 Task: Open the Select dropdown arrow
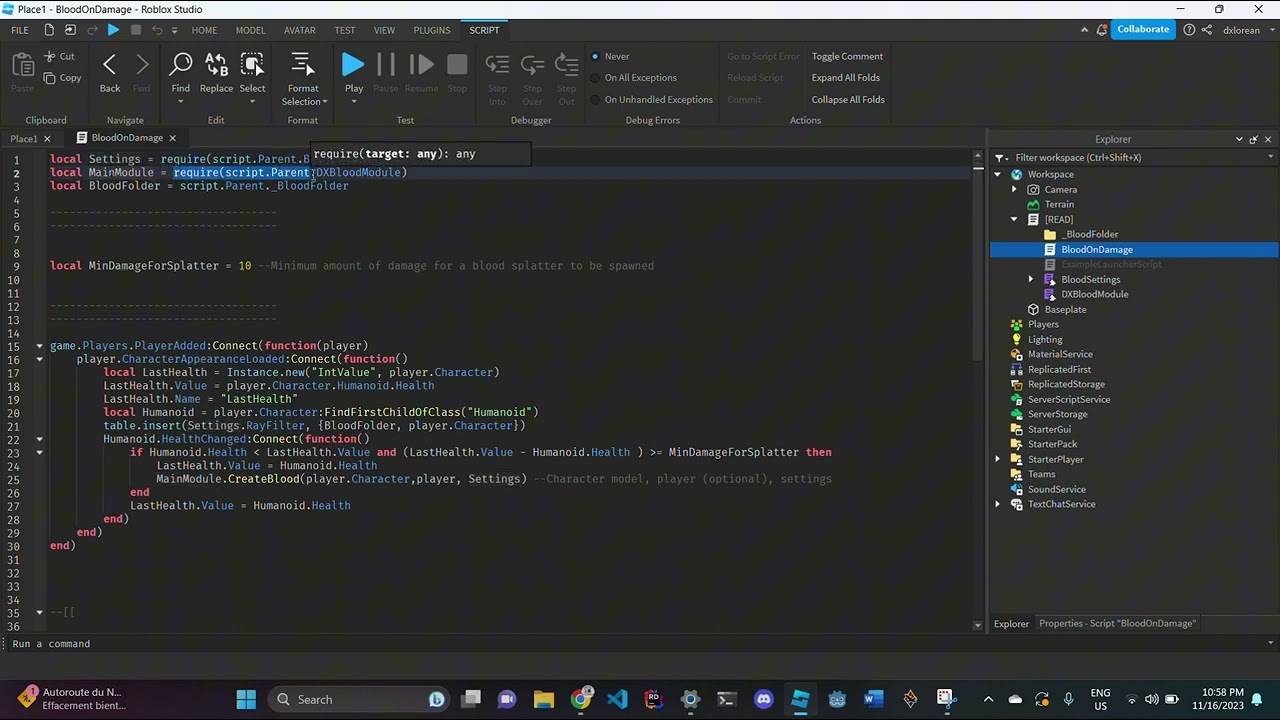[252, 102]
